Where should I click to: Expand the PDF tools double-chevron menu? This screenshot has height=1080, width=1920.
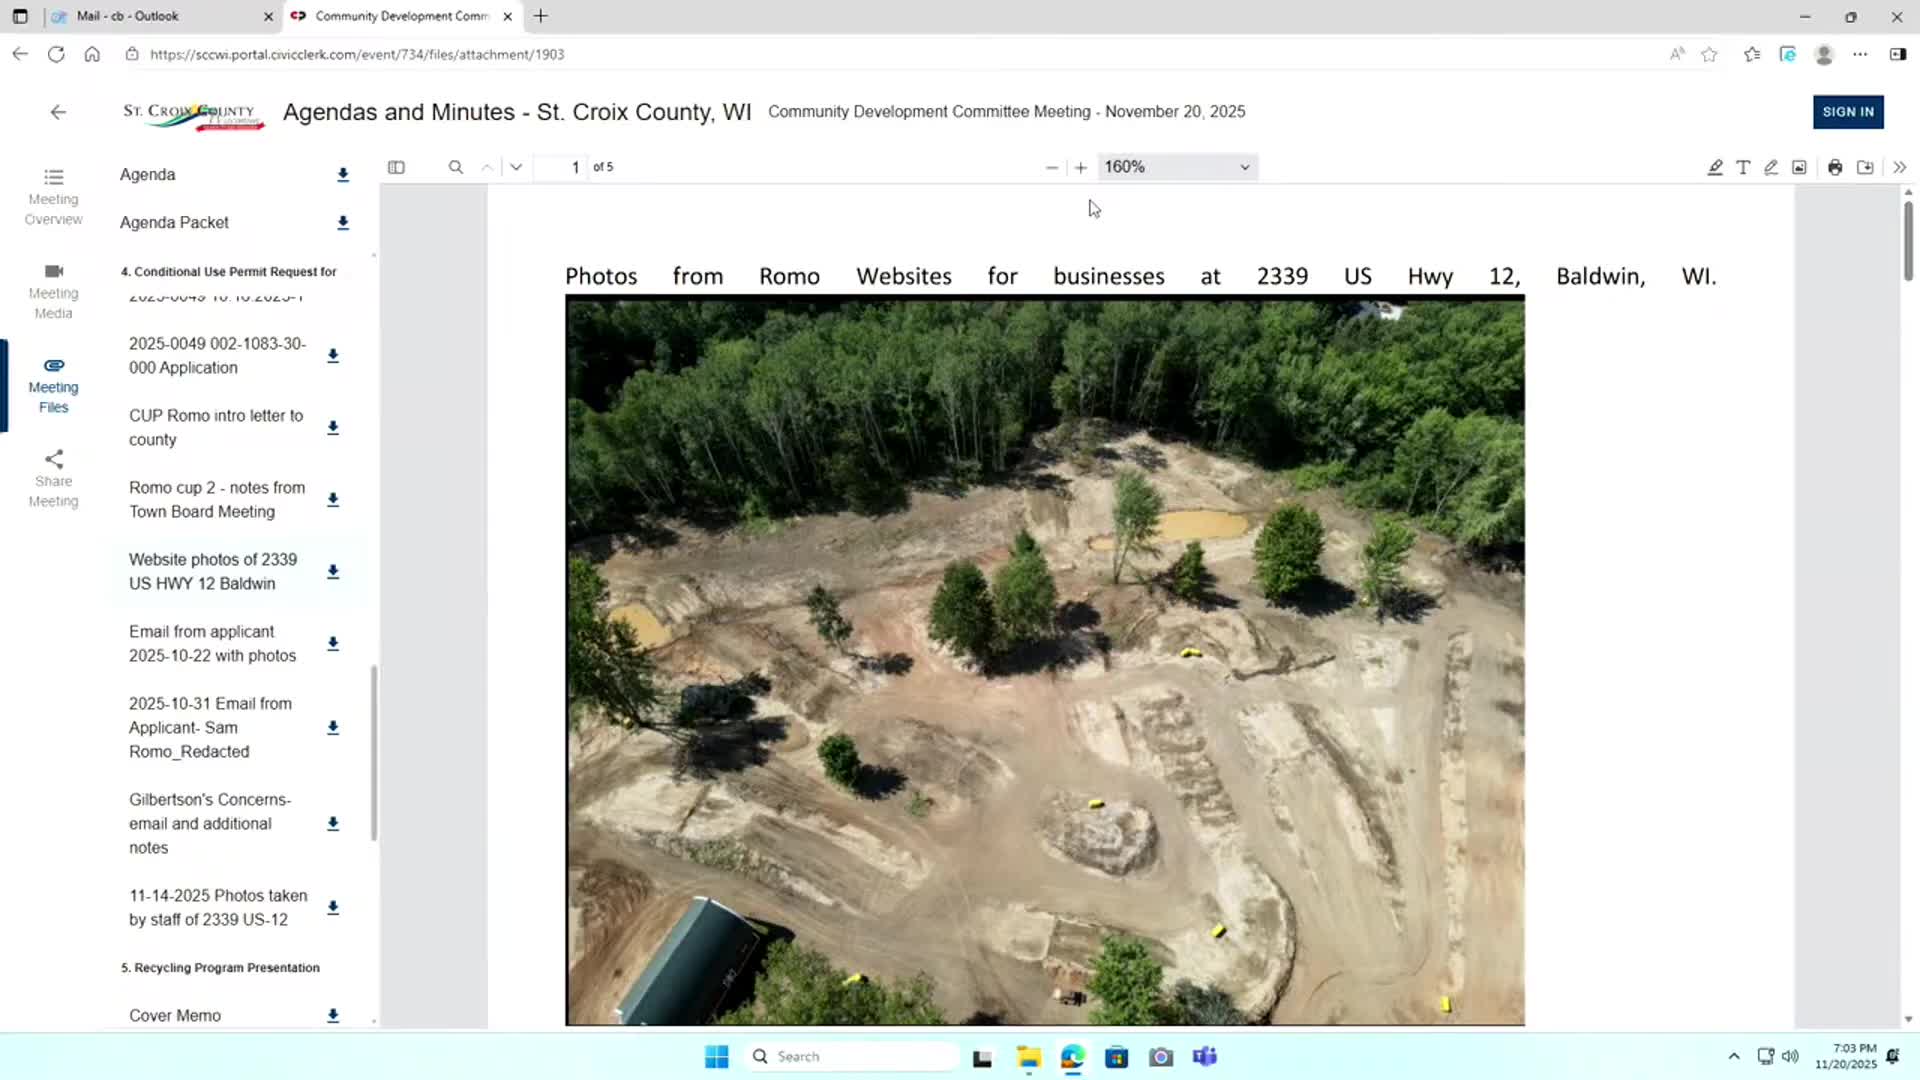[x=1900, y=167]
